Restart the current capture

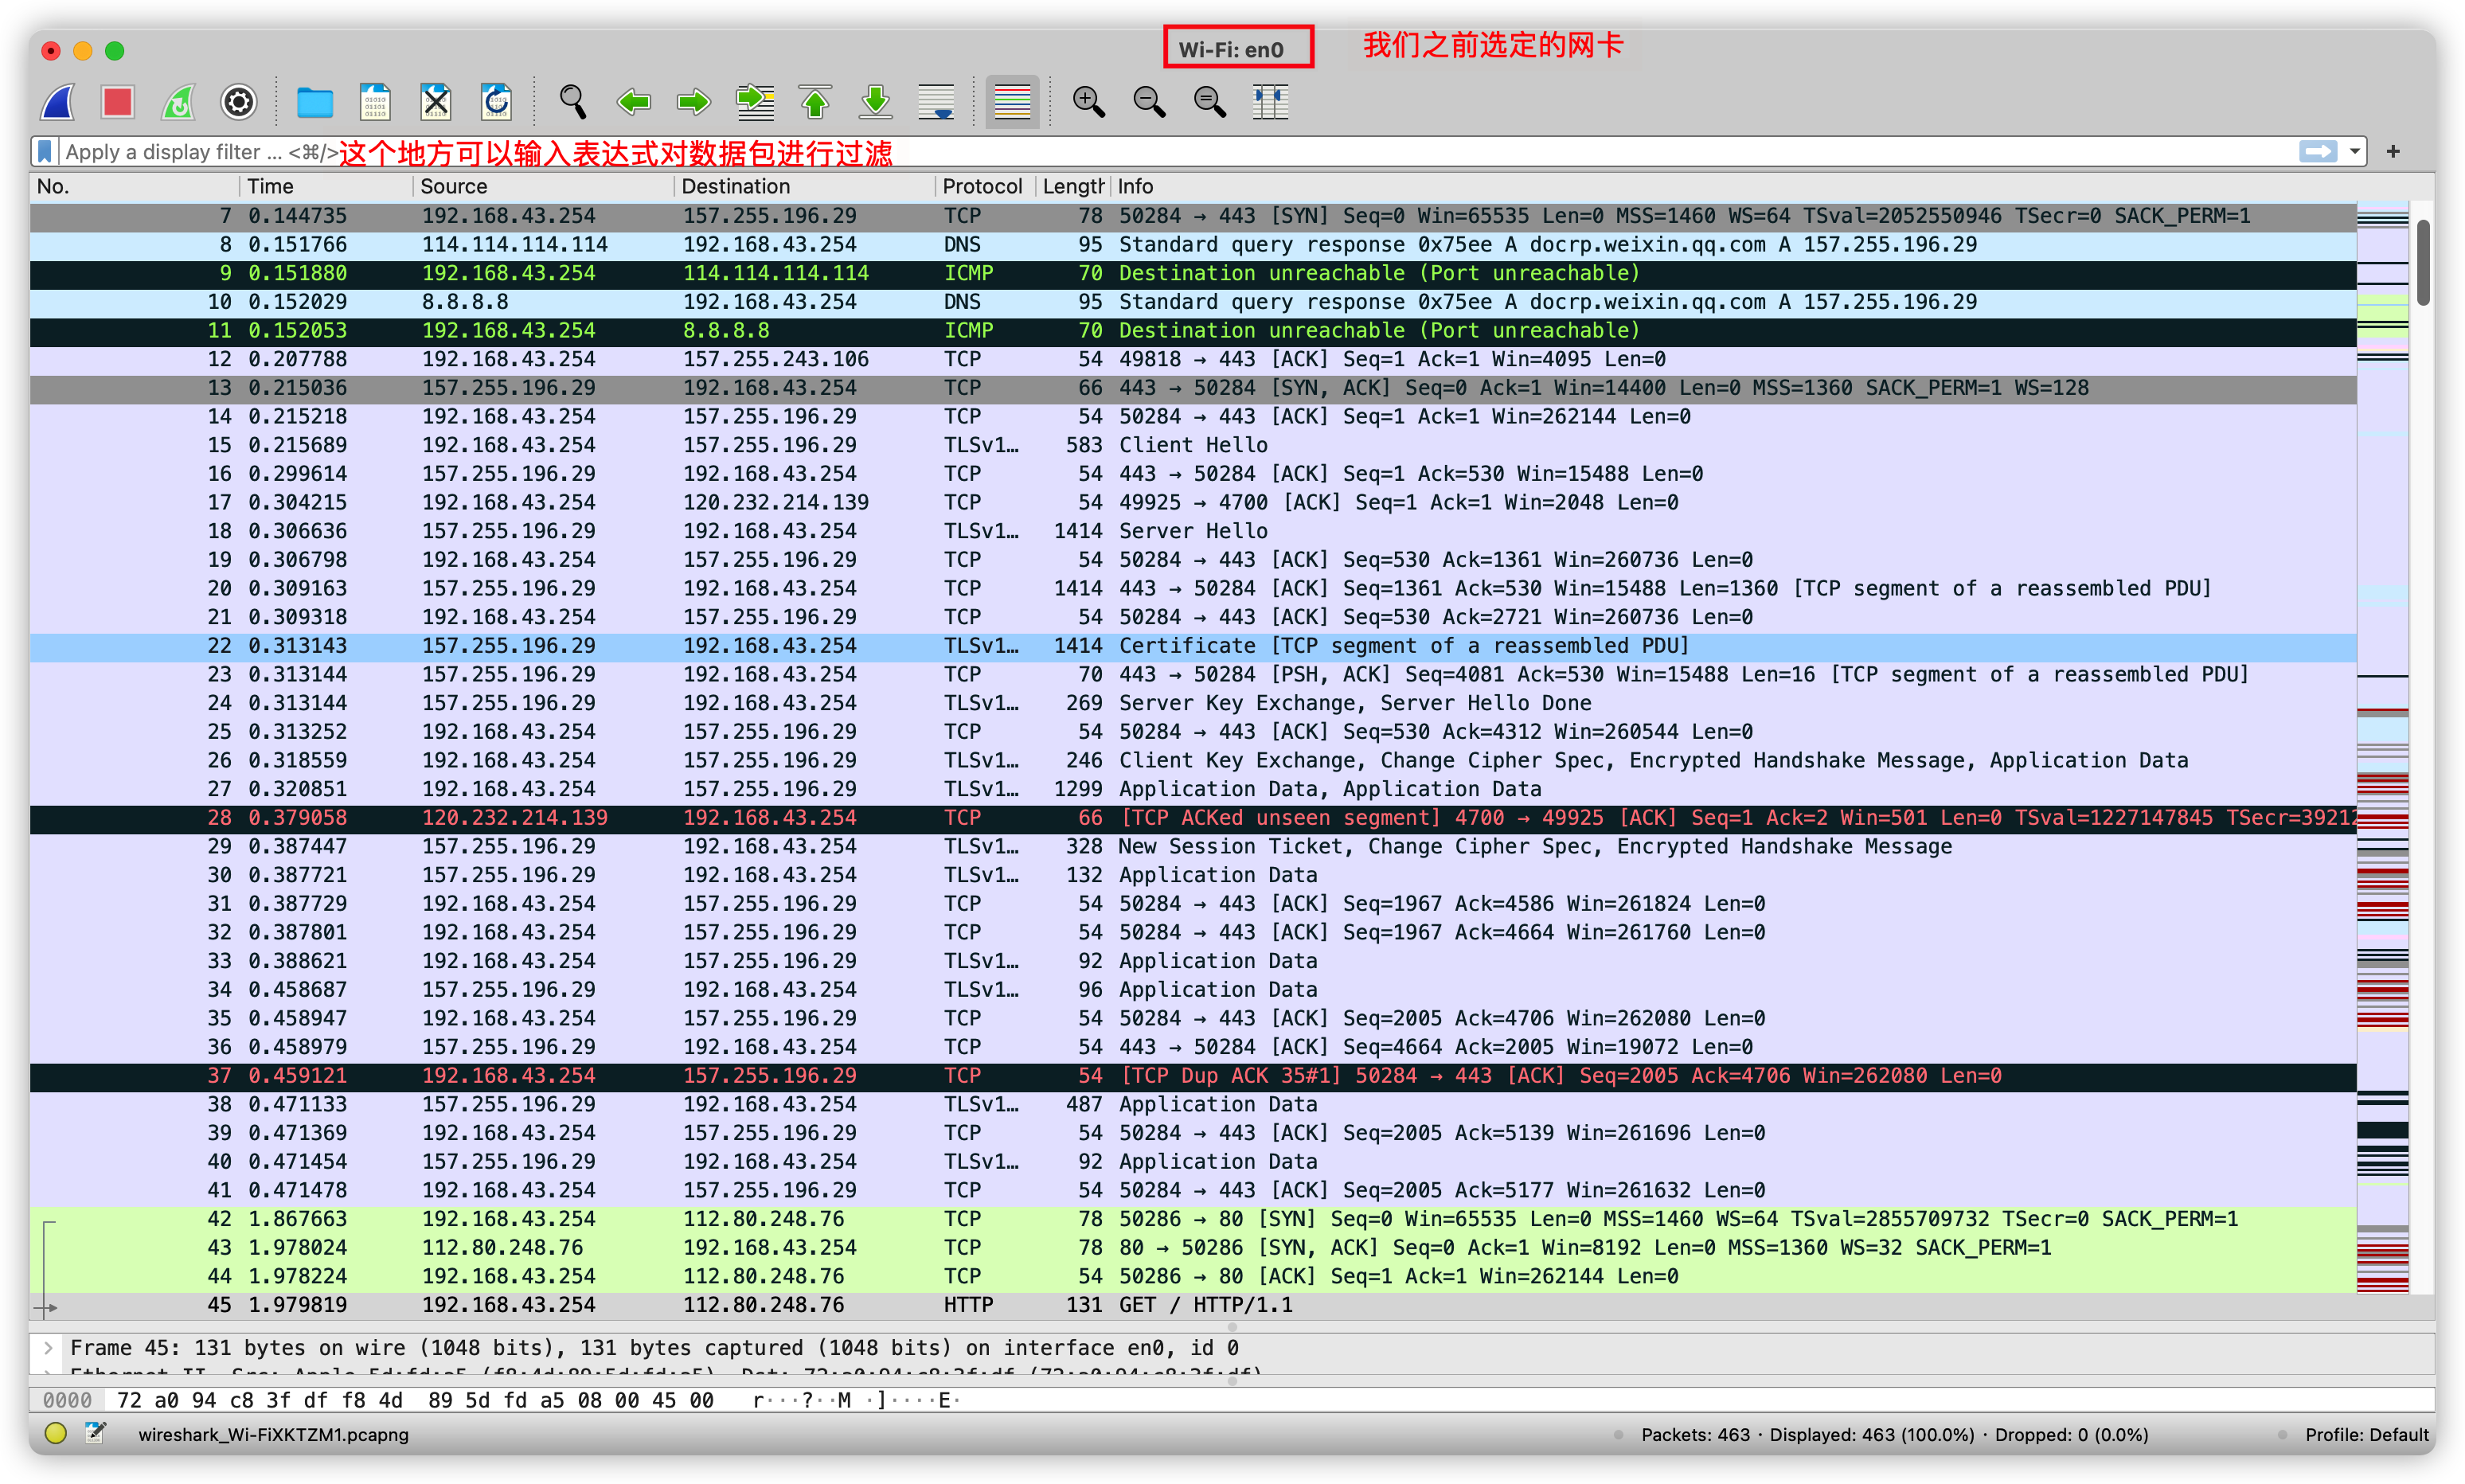pyautogui.click(x=178, y=101)
